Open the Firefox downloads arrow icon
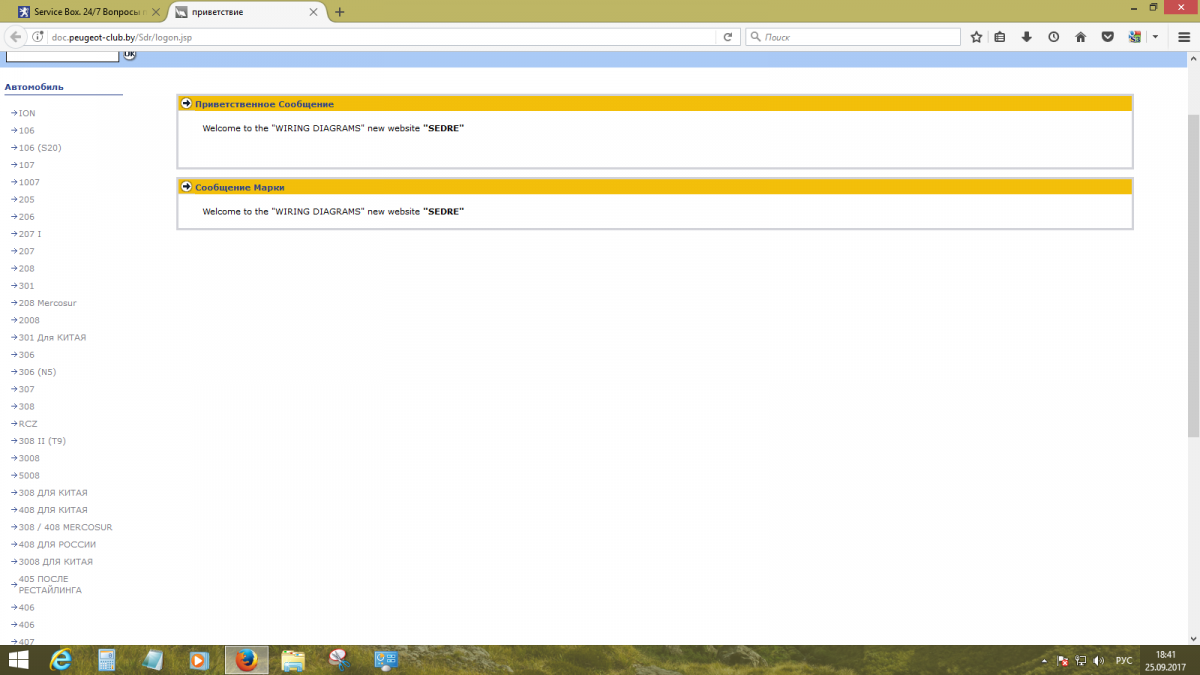The height and width of the screenshot is (675, 1200). [x=1027, y=37]
